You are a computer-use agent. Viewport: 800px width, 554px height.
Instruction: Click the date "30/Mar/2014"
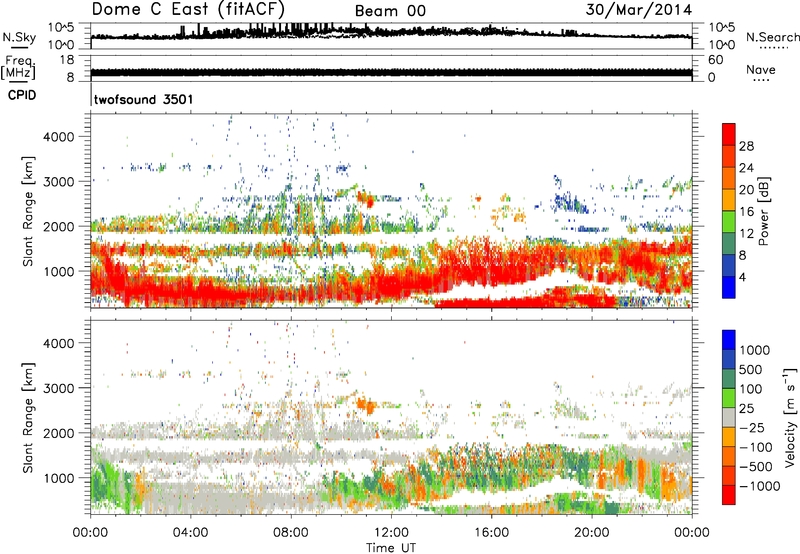[639, 10]
